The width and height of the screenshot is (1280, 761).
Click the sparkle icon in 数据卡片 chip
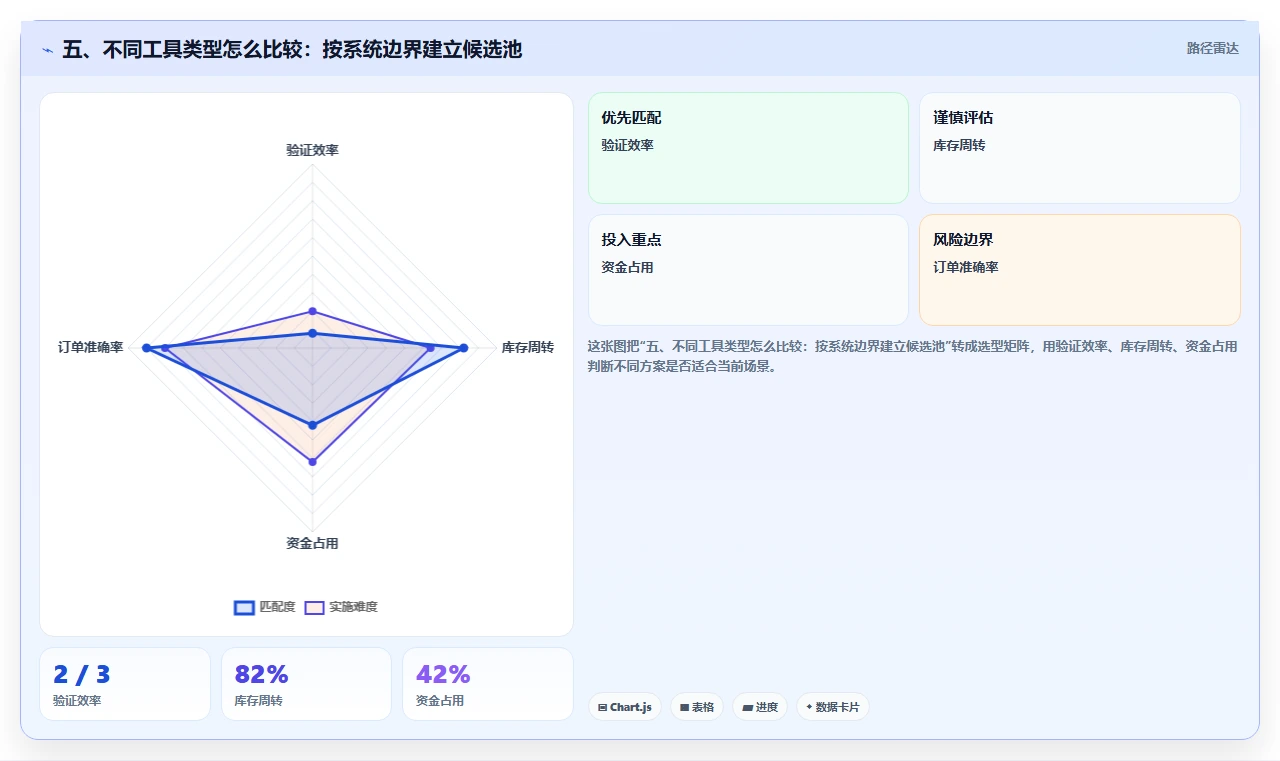pos(809,707)
